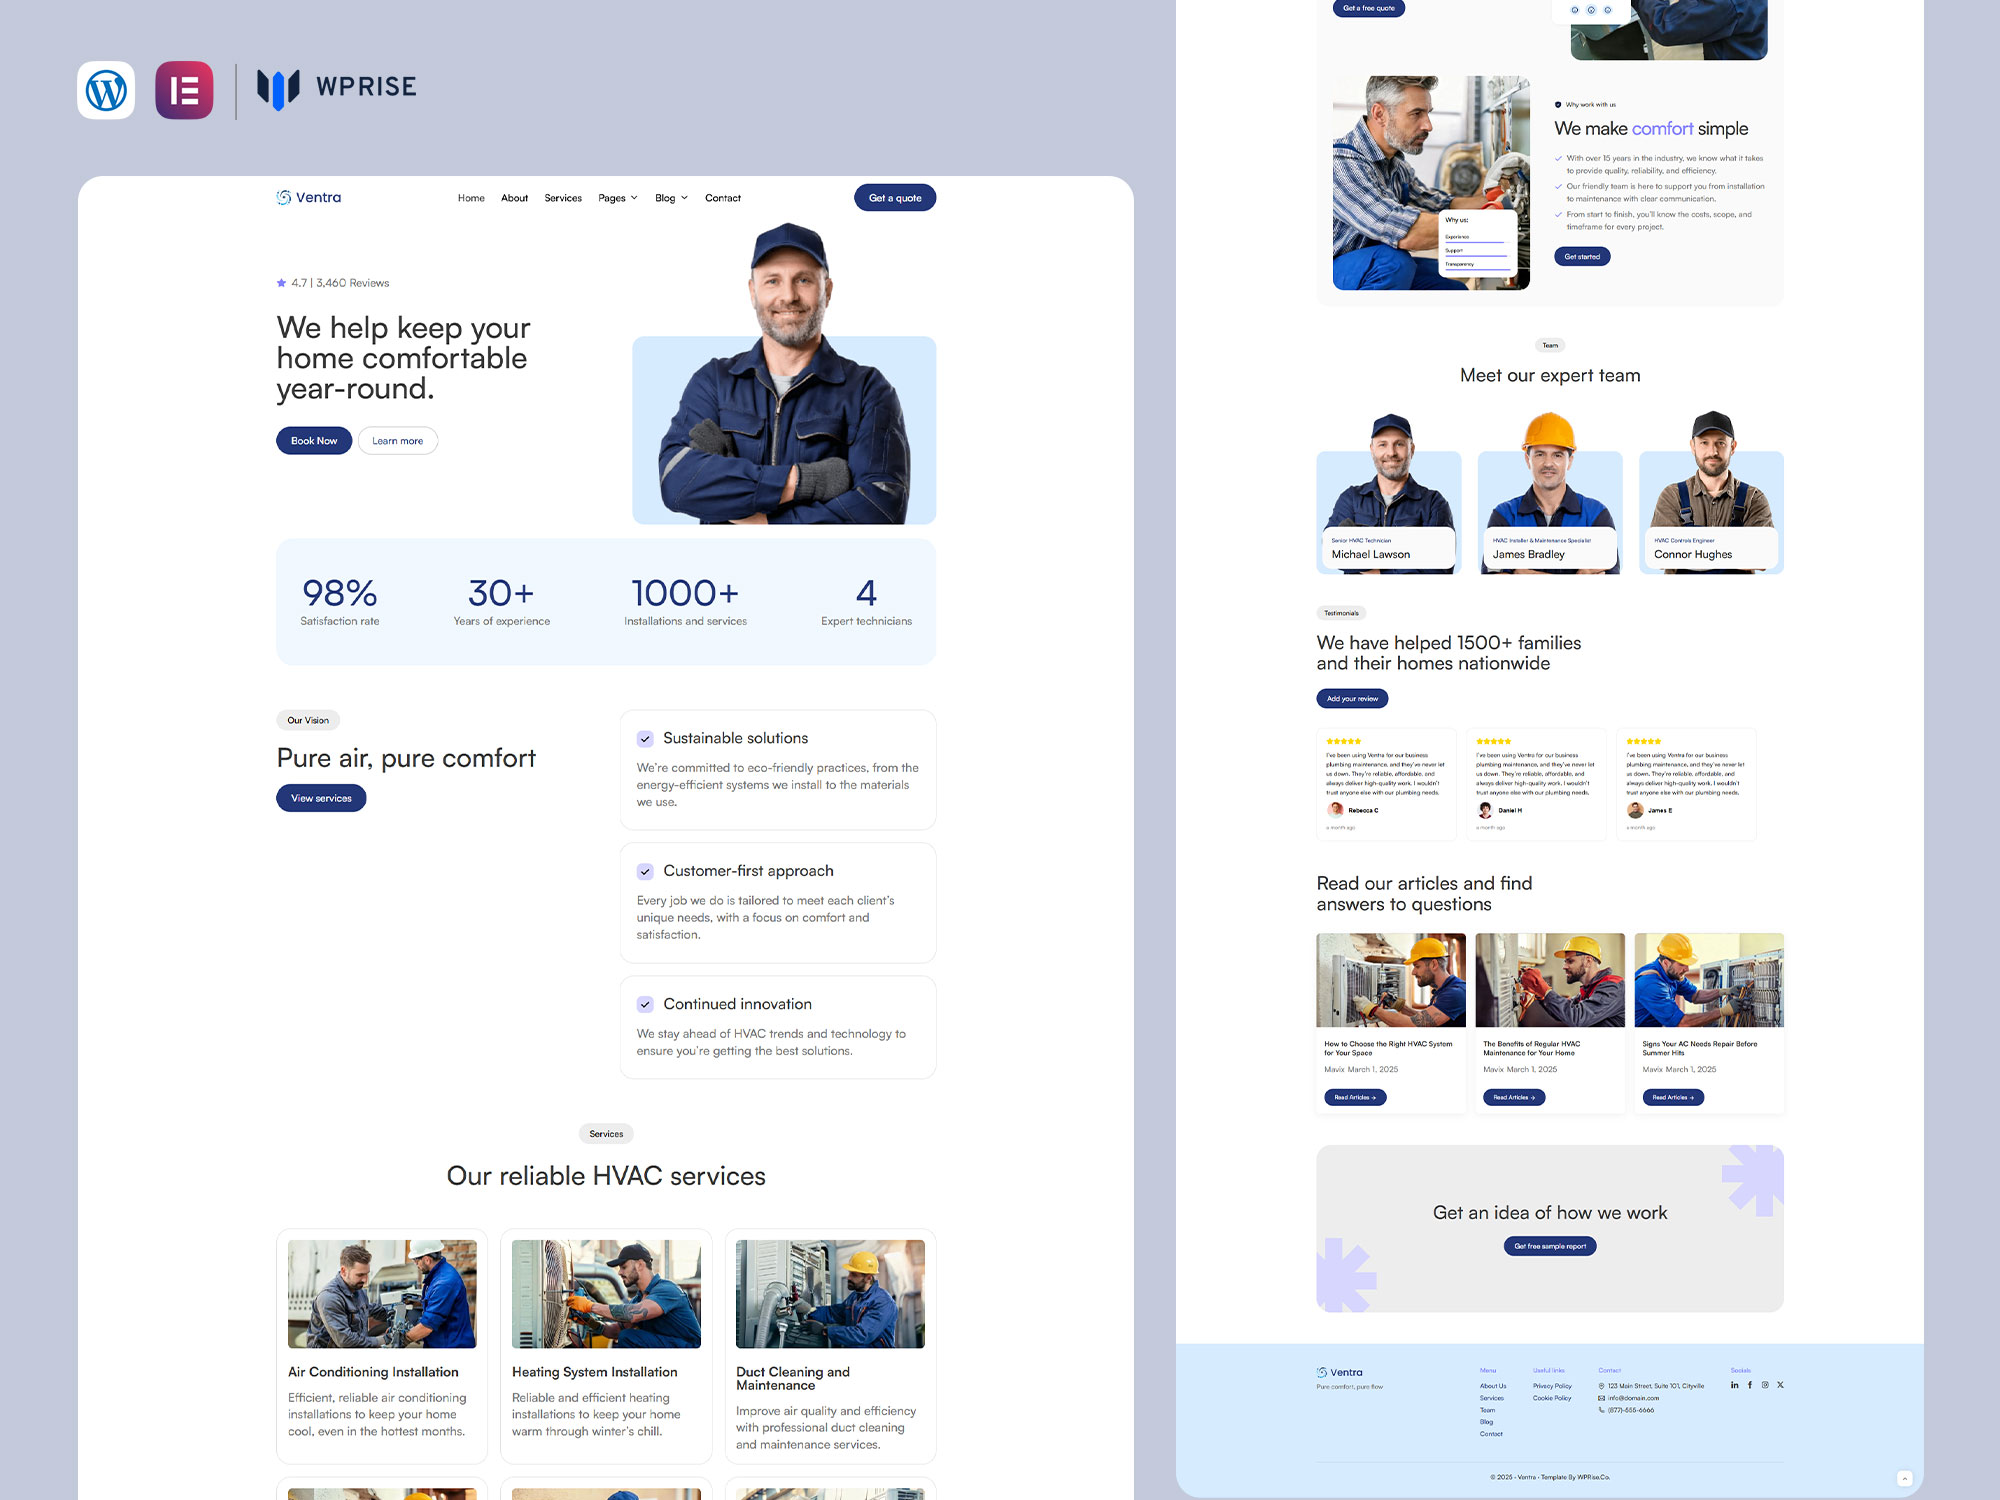Click Read Articles under Regular HVAC Maintenance
Image resolution: width=2000 pixels, height=1500 pixels.
pyautogui.click(x=1514, y=1097)
